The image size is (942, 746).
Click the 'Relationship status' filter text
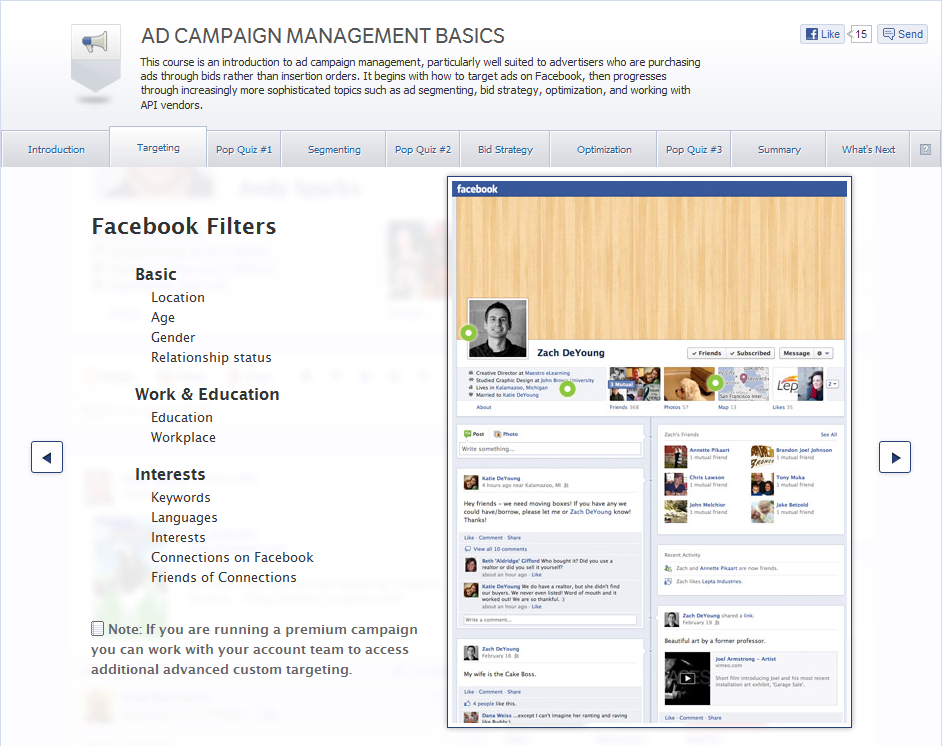tap(211, 357)
